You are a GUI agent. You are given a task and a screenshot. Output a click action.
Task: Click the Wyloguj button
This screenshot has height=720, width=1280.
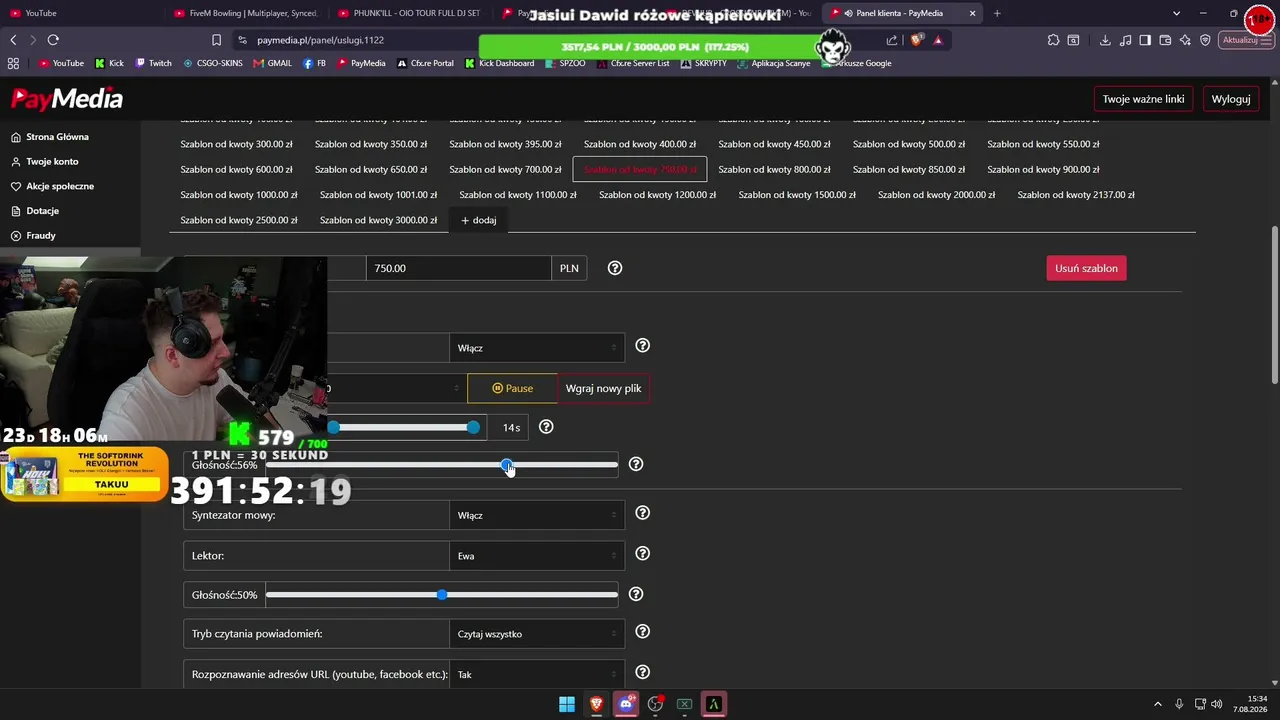pyautogui.click(x=1231, y=99)
